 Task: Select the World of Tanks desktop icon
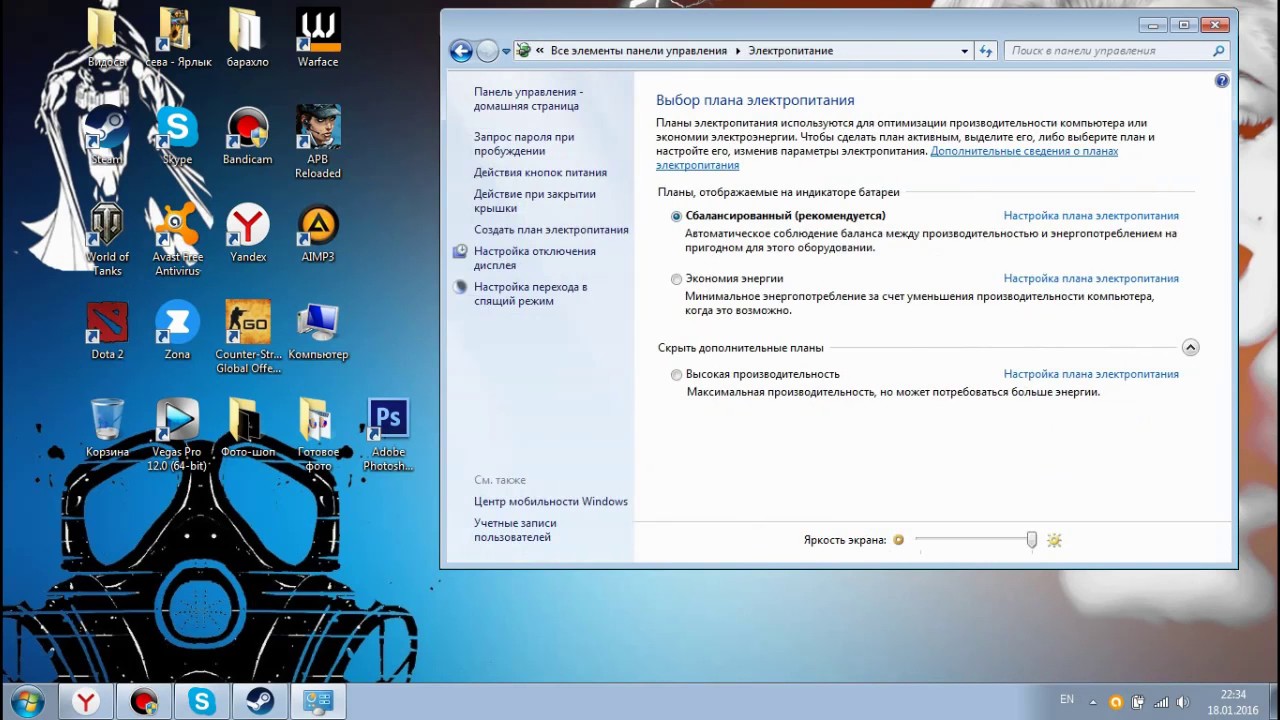(x=107, y=239)
